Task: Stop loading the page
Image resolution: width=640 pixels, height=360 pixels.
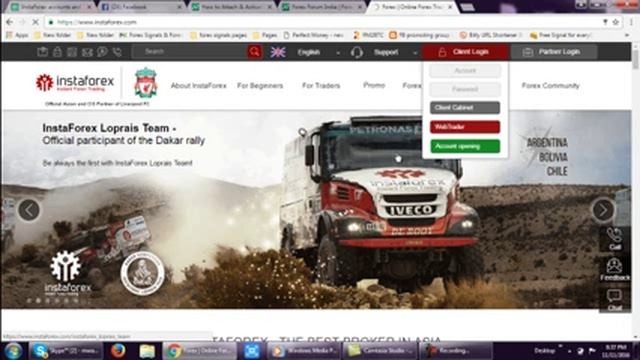Action: tap(35, 22)
